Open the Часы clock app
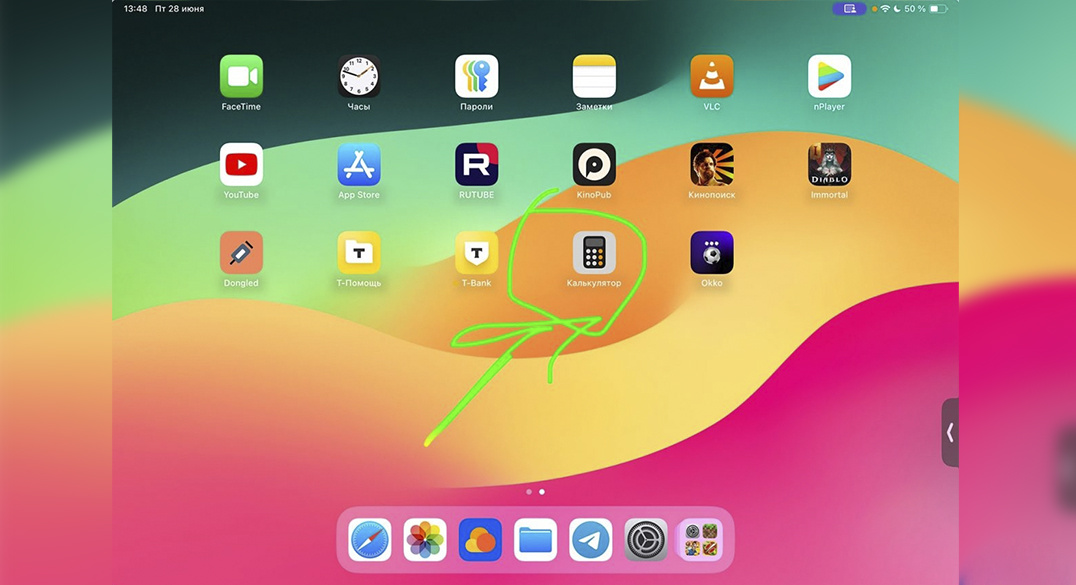Image resolution: width=1076 pixels, height=585 pixels. tap(359, 76)
